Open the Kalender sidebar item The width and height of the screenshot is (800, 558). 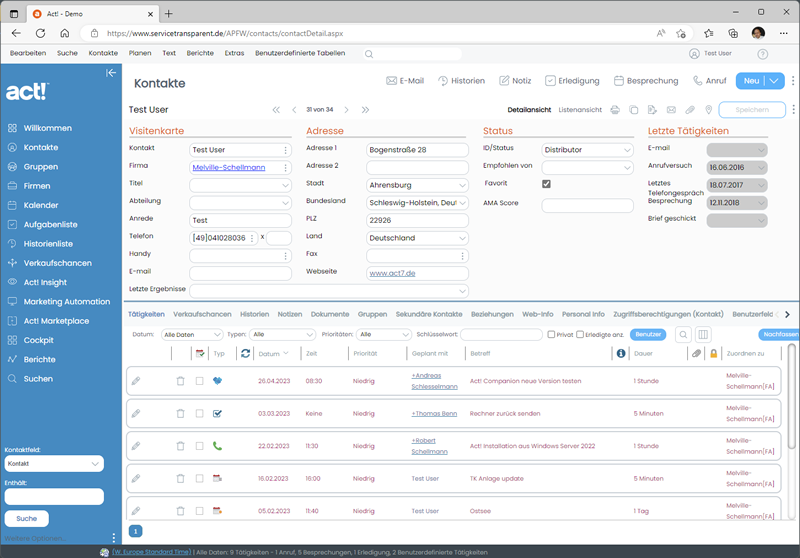41,205
